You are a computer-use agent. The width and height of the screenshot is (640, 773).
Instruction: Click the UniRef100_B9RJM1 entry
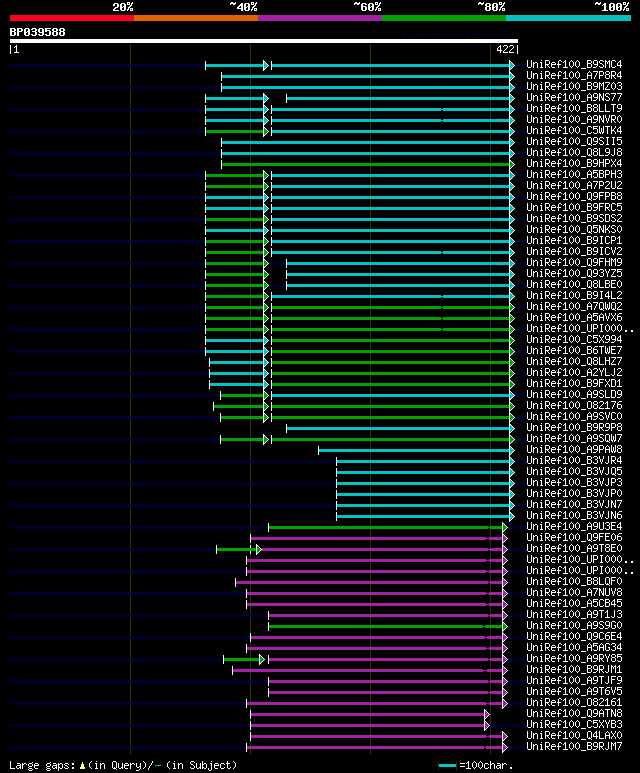click(x=574, y=669)
